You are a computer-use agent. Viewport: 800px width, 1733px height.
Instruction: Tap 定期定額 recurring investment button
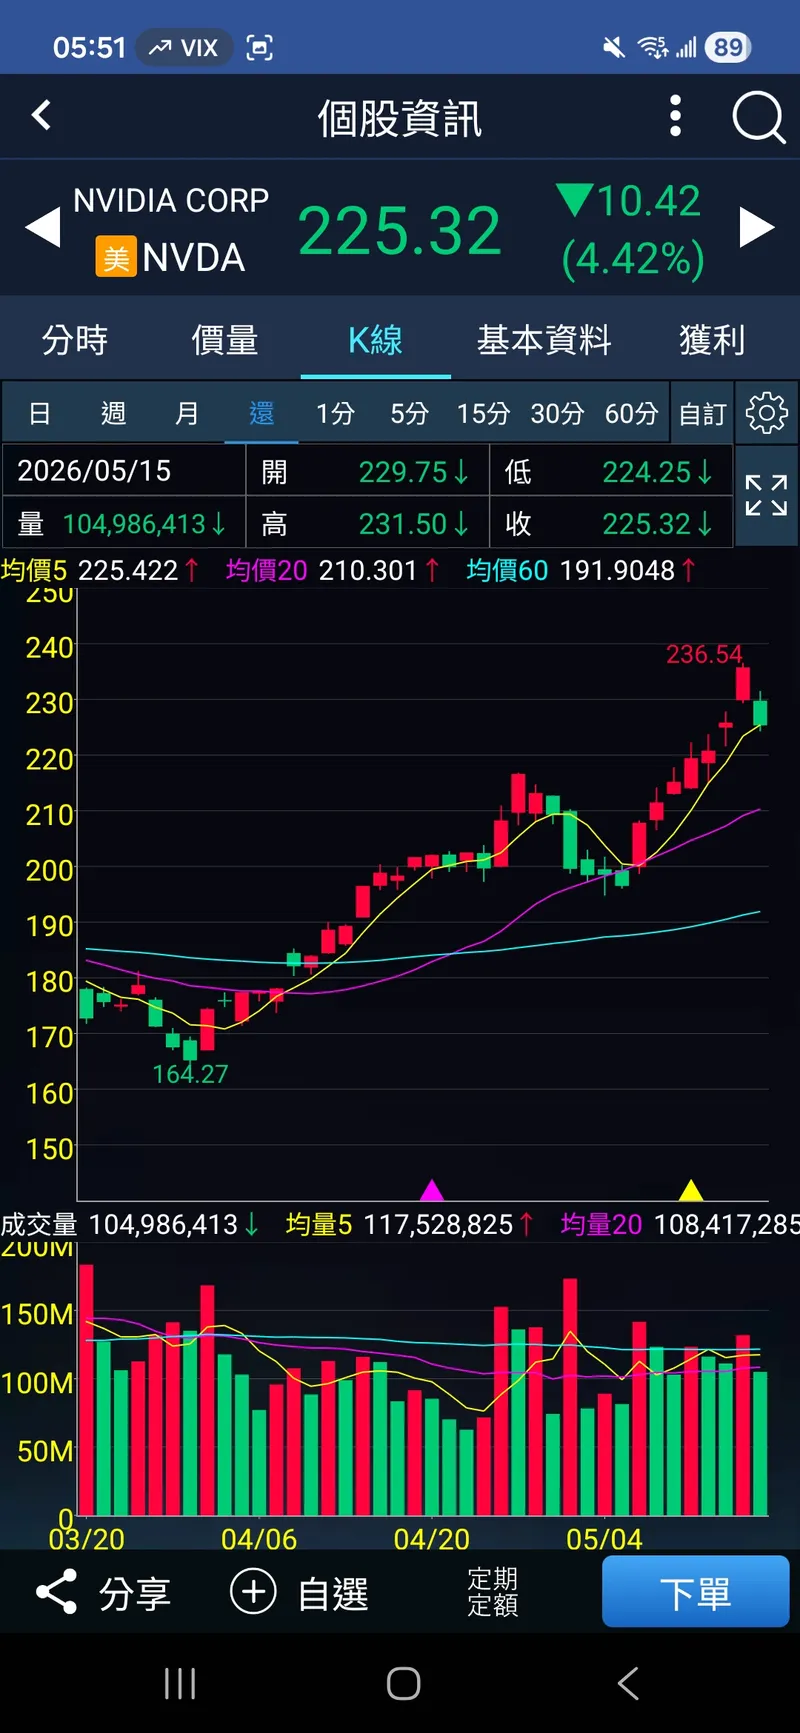(493, 1592)
